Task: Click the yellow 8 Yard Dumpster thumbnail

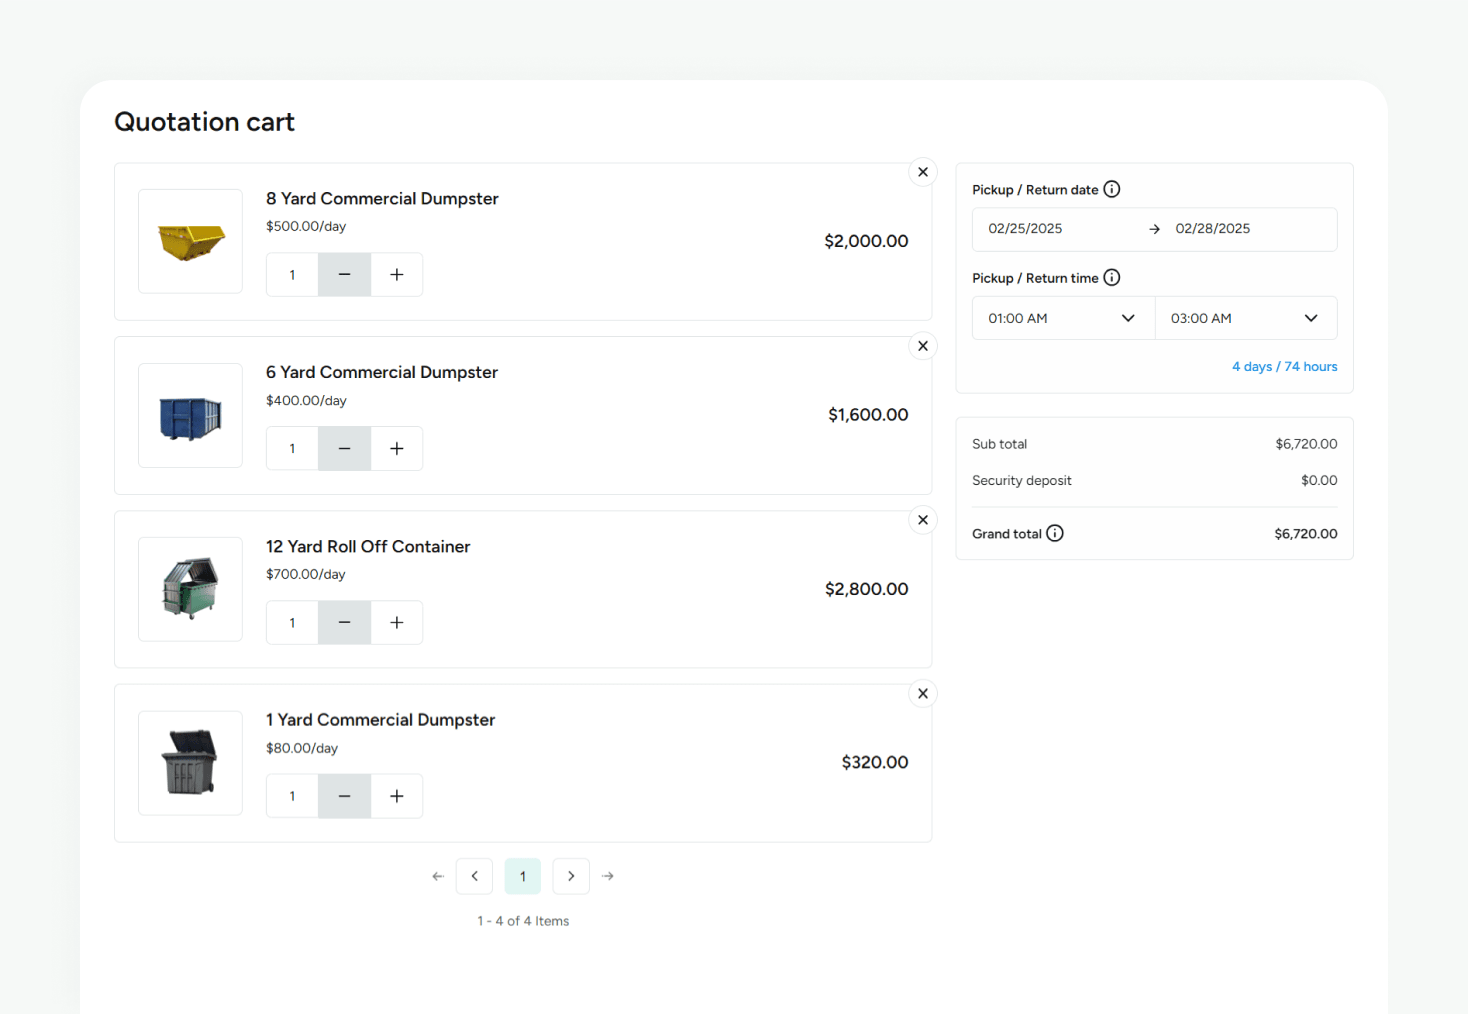Action: (x=191, y=241)
